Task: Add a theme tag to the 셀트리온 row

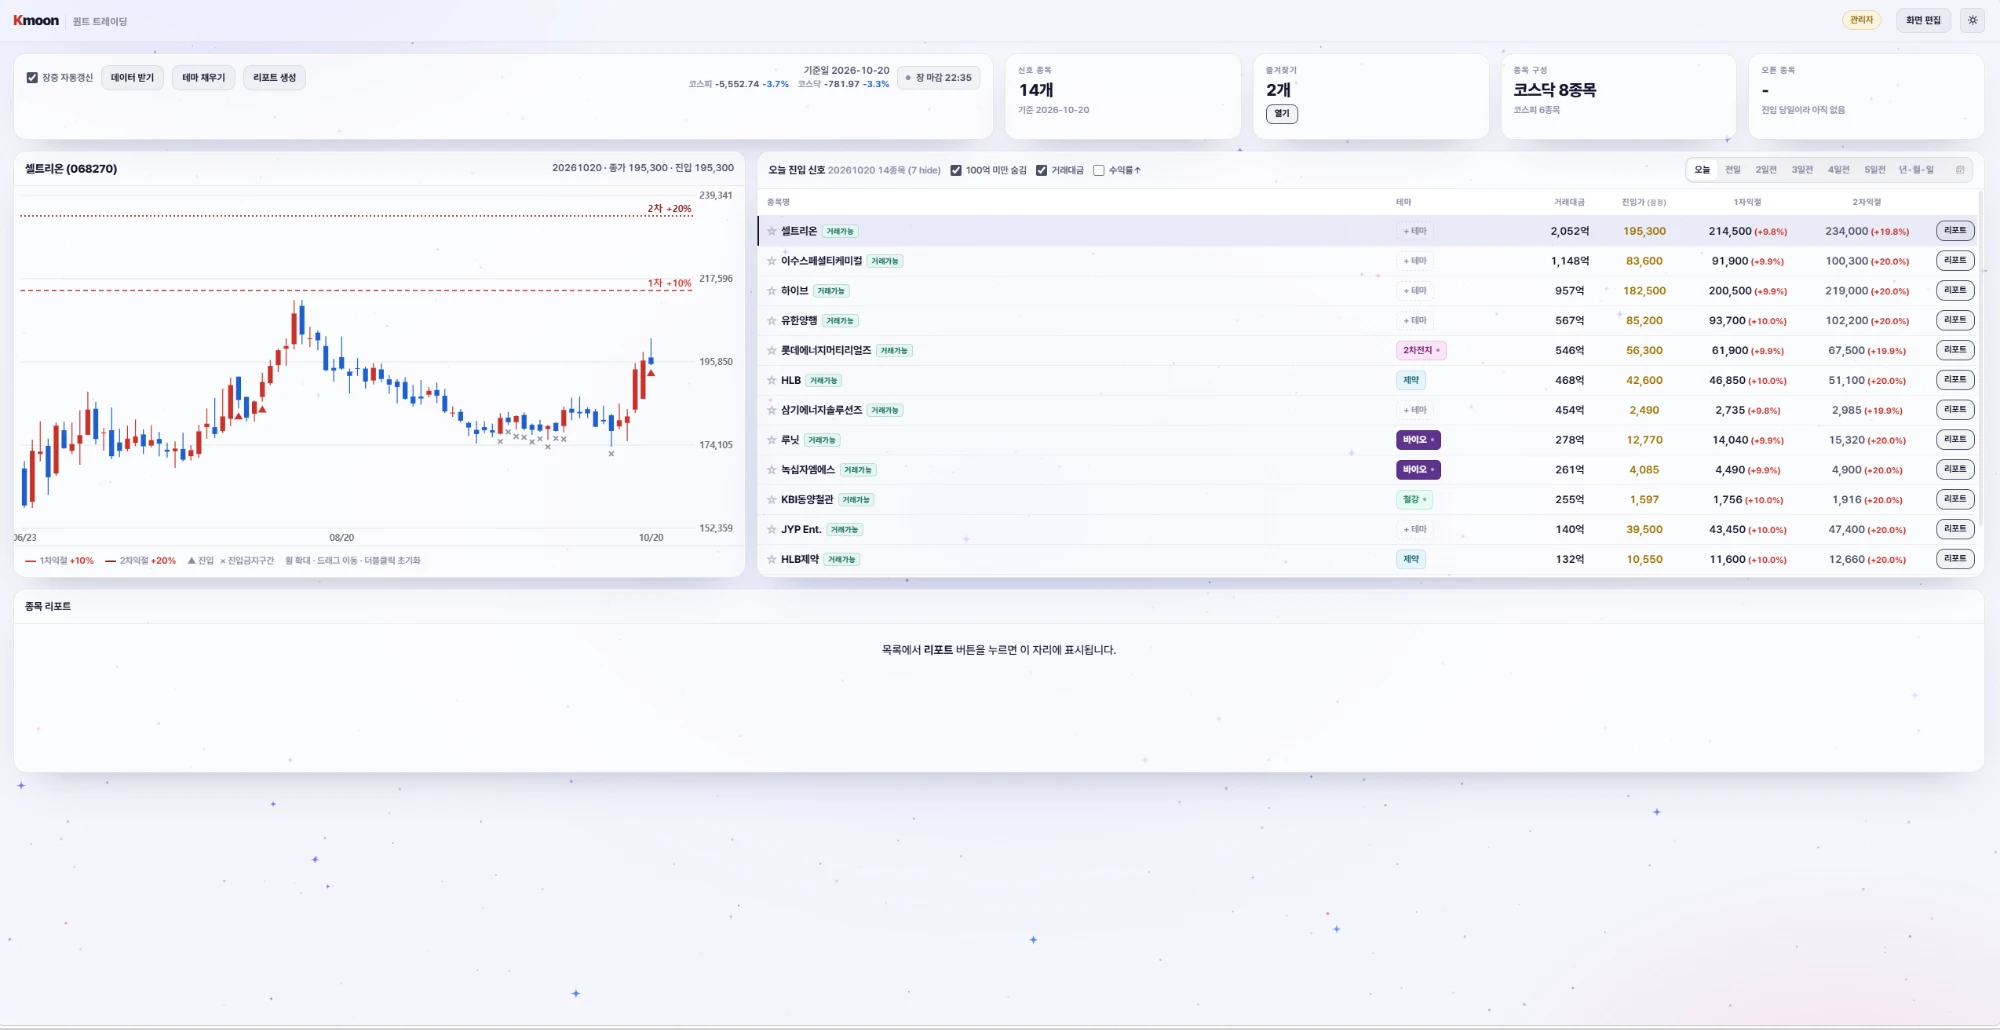Action: tap(1415, 231)
